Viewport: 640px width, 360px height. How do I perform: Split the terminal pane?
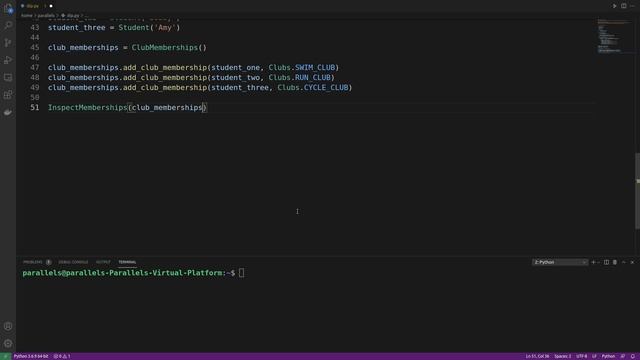[x=606, y=262]
